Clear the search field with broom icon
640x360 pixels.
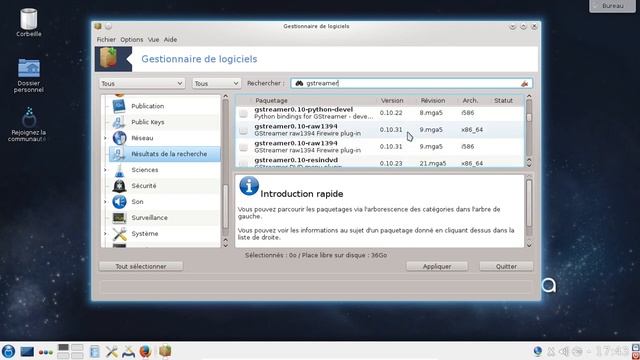[524, 84]
